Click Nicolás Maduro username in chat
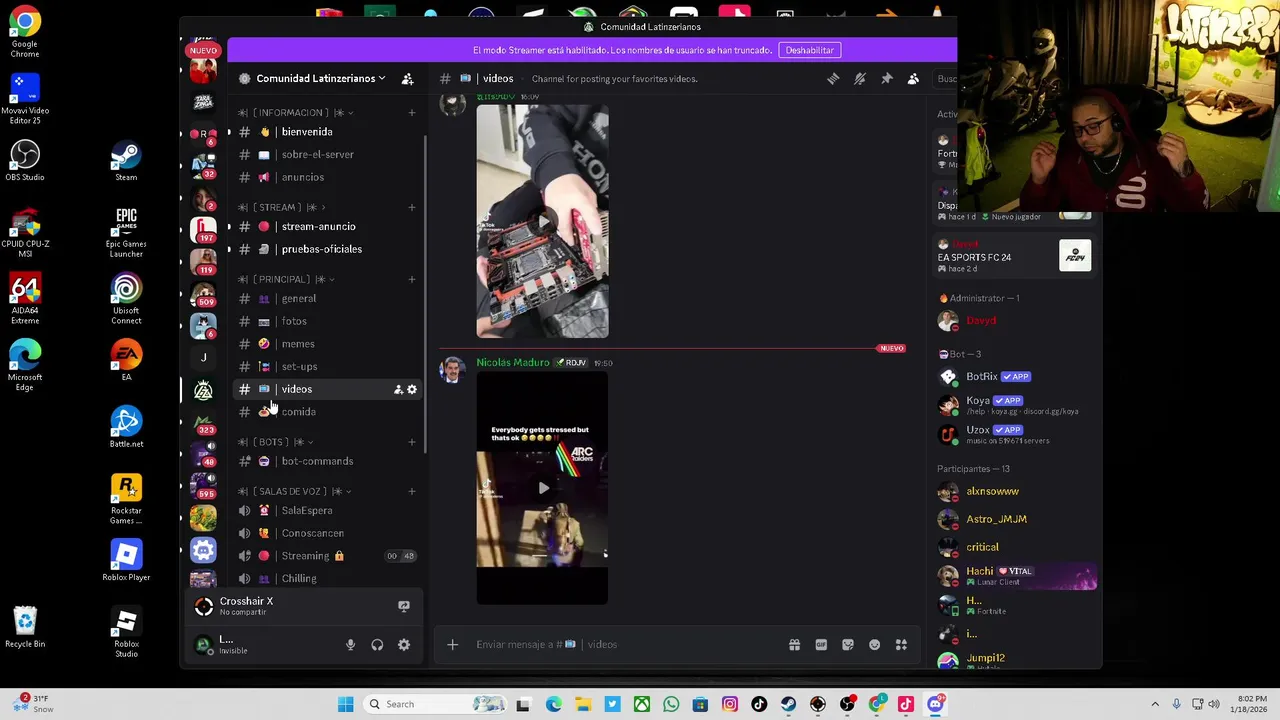1280x720 pixels. pos(513,363)
